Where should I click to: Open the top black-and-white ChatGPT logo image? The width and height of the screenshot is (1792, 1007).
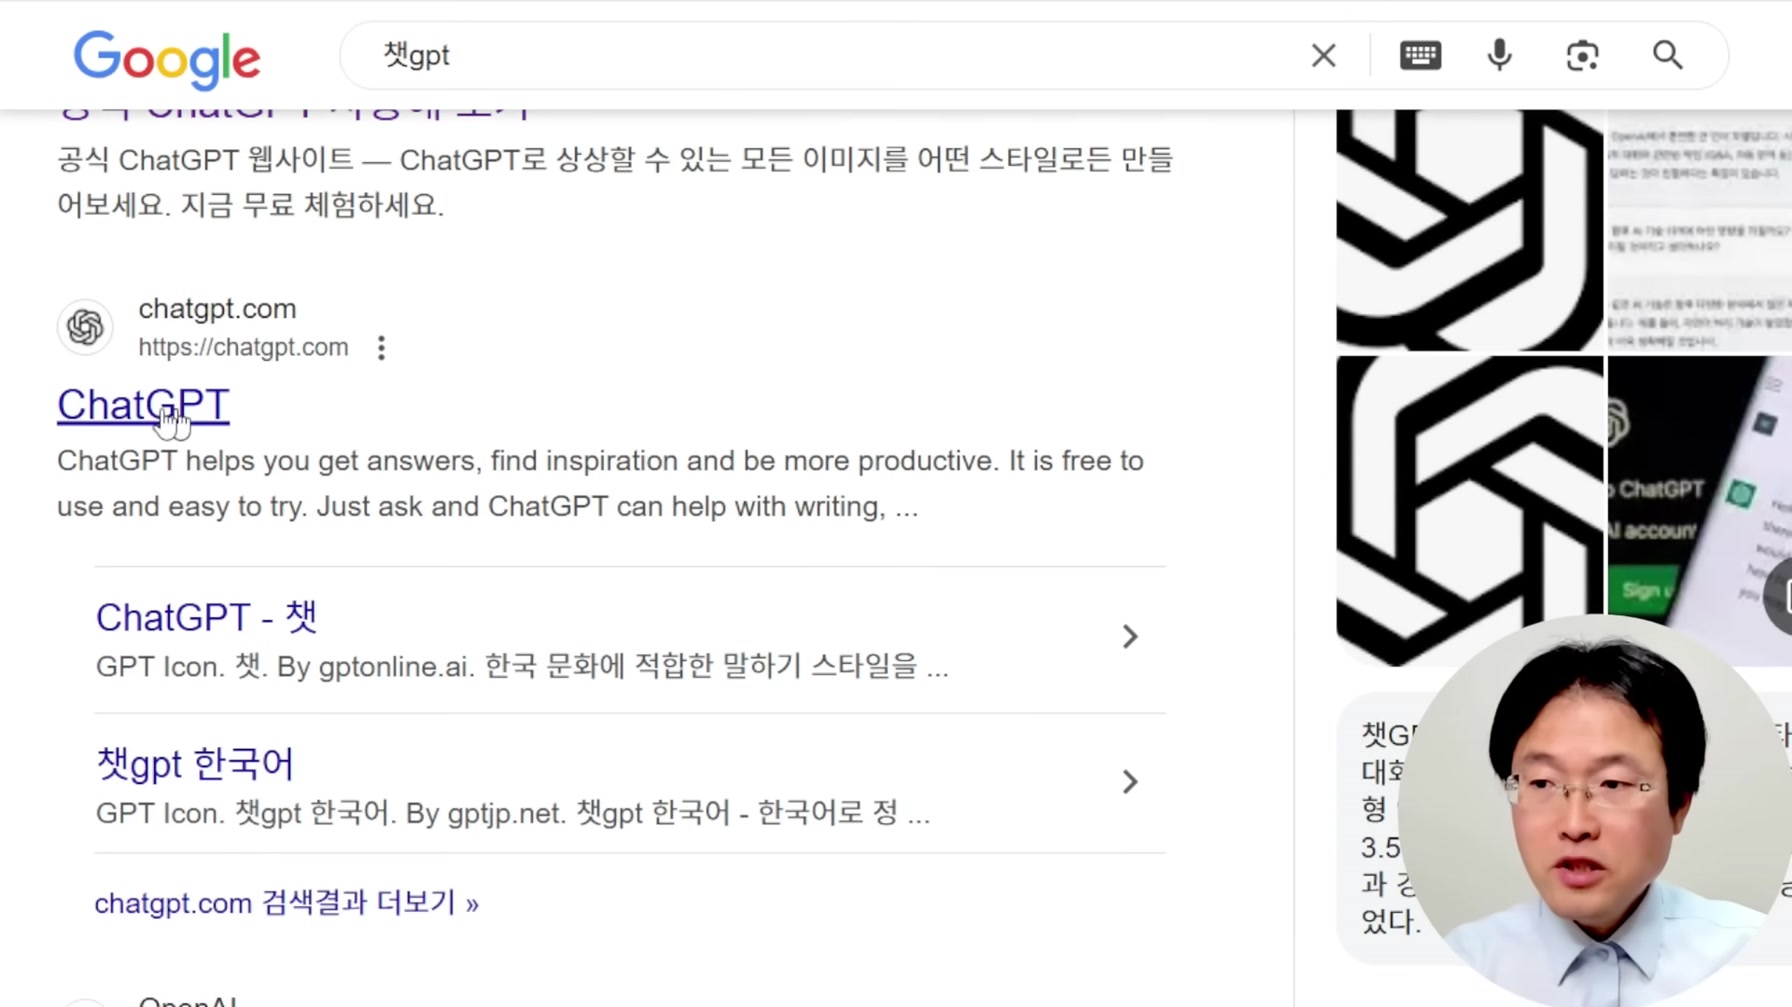[1469, 230]
